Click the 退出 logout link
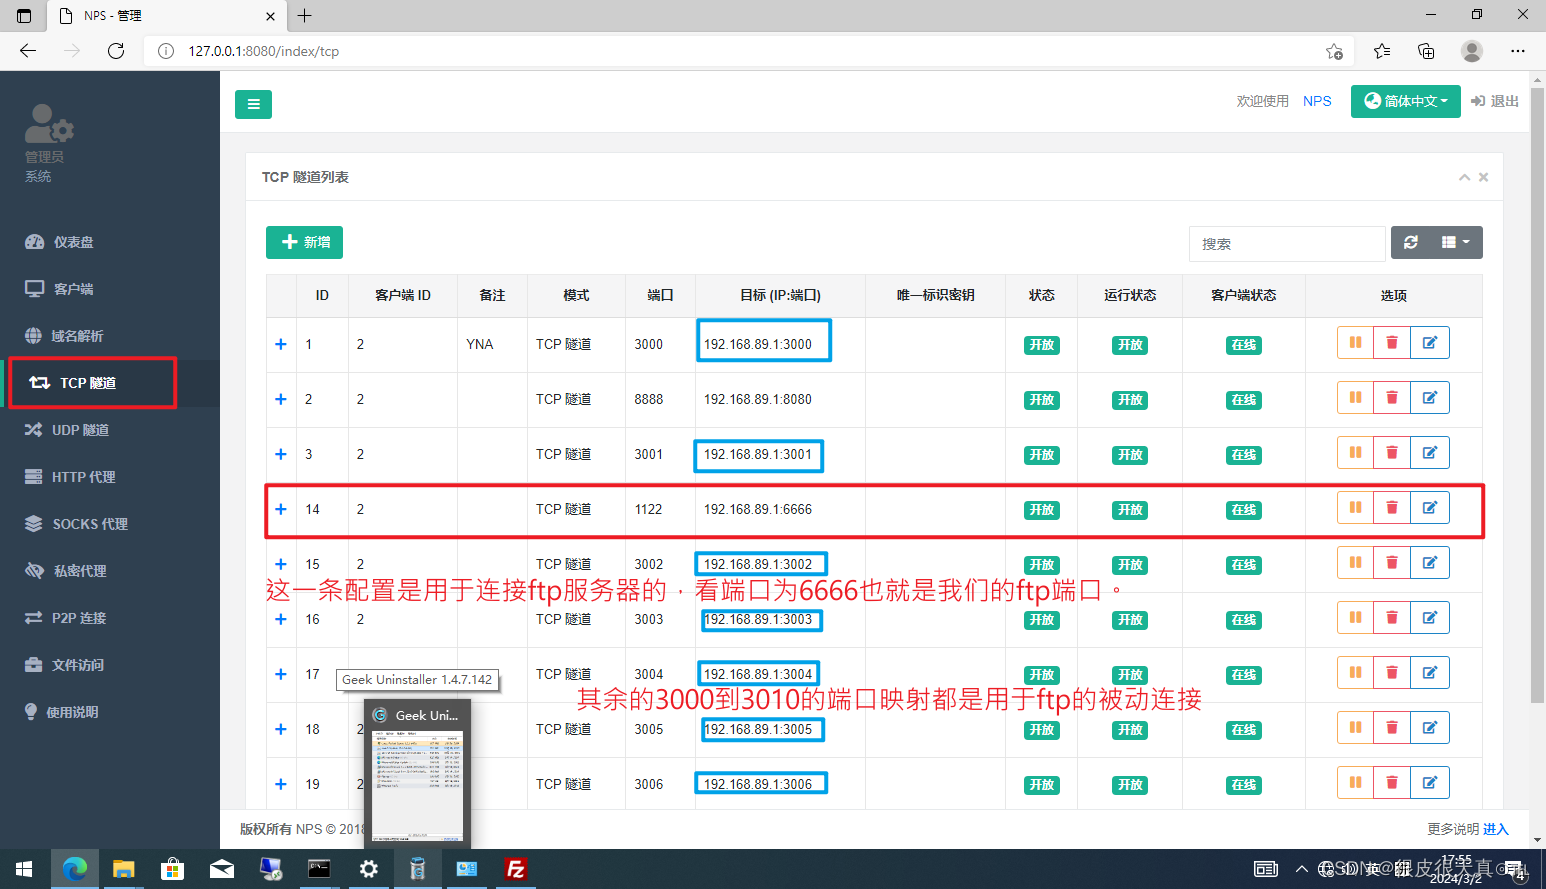 (x=1493, y=101)
